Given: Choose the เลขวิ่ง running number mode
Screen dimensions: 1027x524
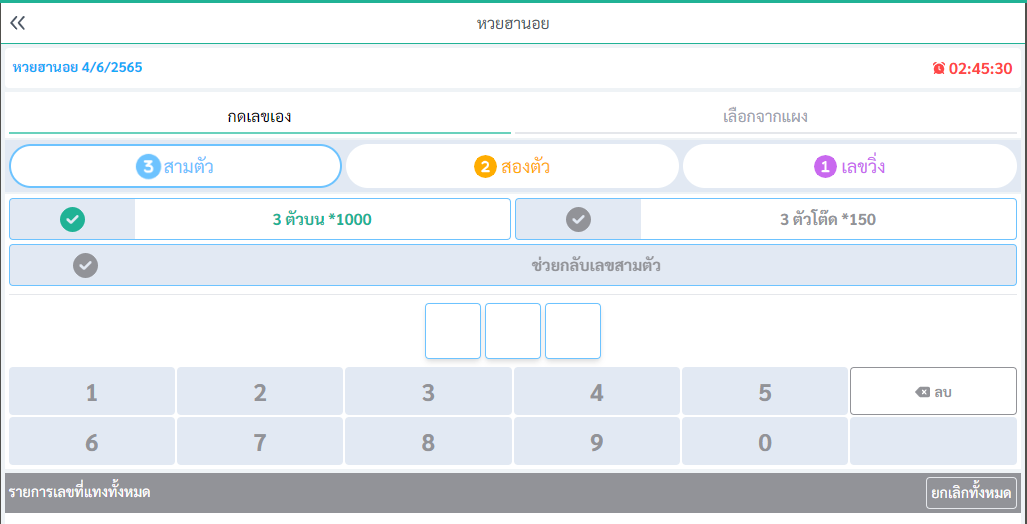Looking at the screenshot, I should 850,167.
